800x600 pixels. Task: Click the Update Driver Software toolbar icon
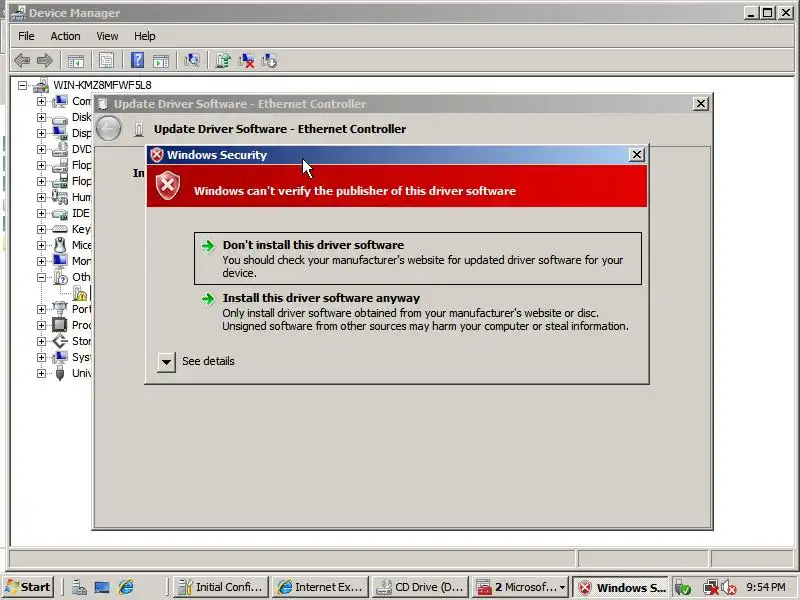tap(223, 61)
